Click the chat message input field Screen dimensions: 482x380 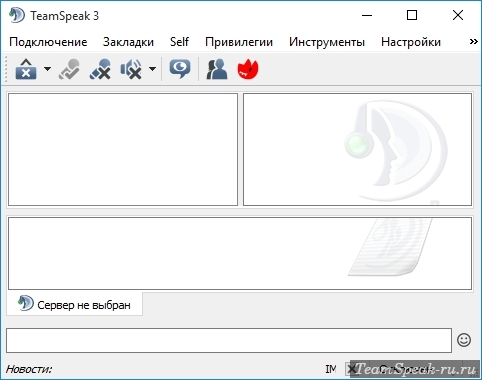(x=229, y=340)
